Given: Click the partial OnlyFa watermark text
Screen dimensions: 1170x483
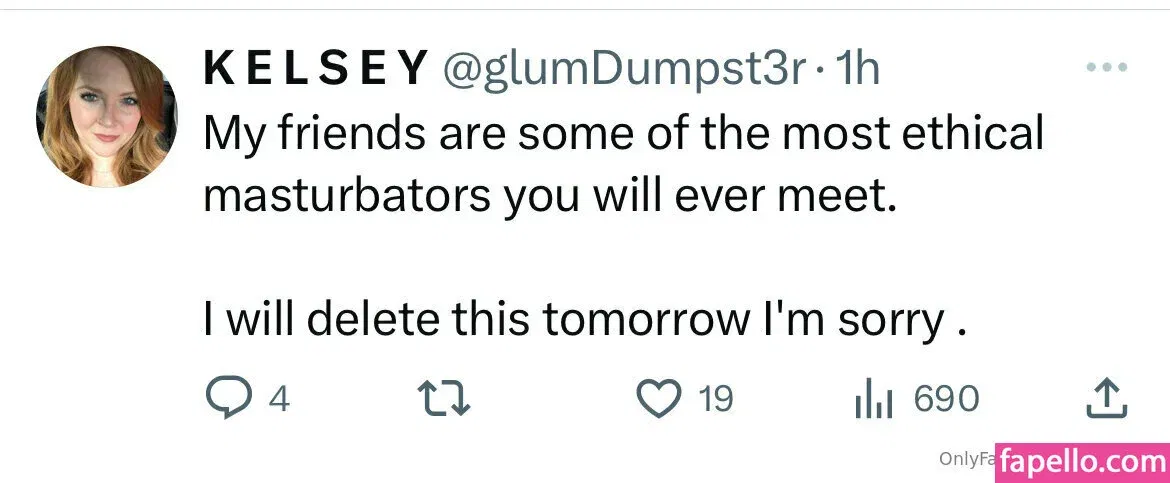Looking at the screenshot, I should click(965, 458).
